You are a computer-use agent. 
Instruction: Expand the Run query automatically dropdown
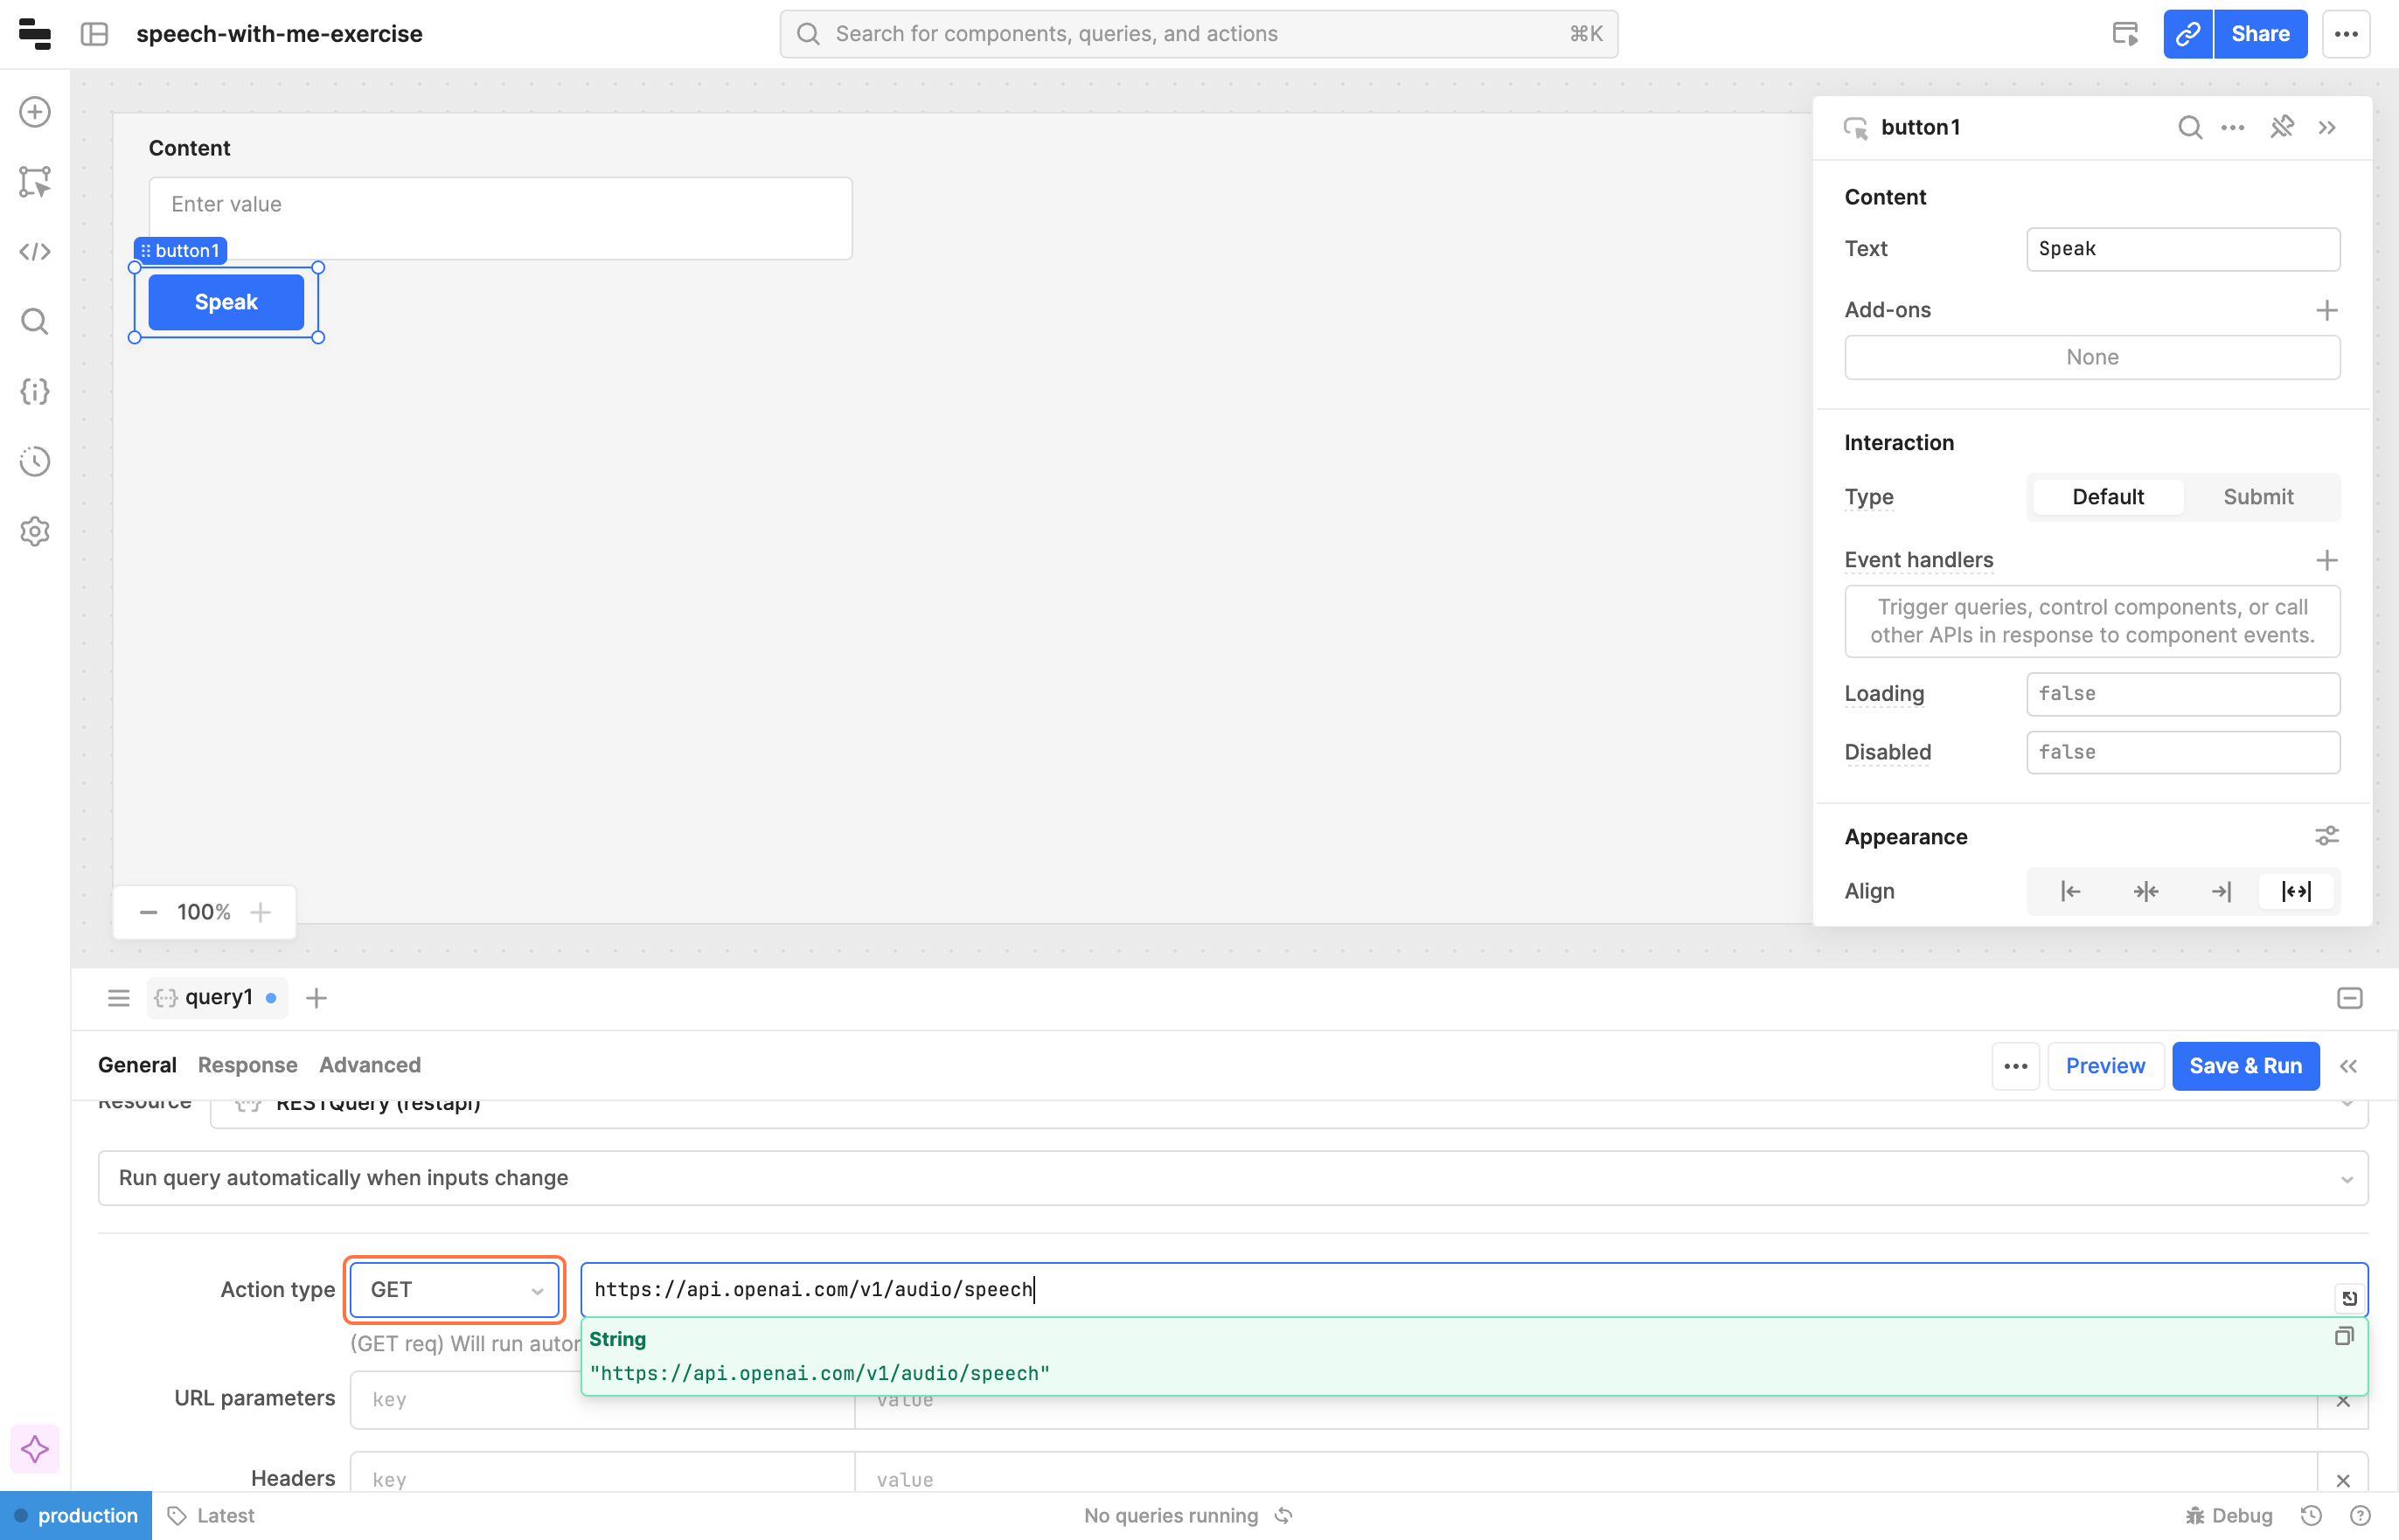coord(1232,1178)
